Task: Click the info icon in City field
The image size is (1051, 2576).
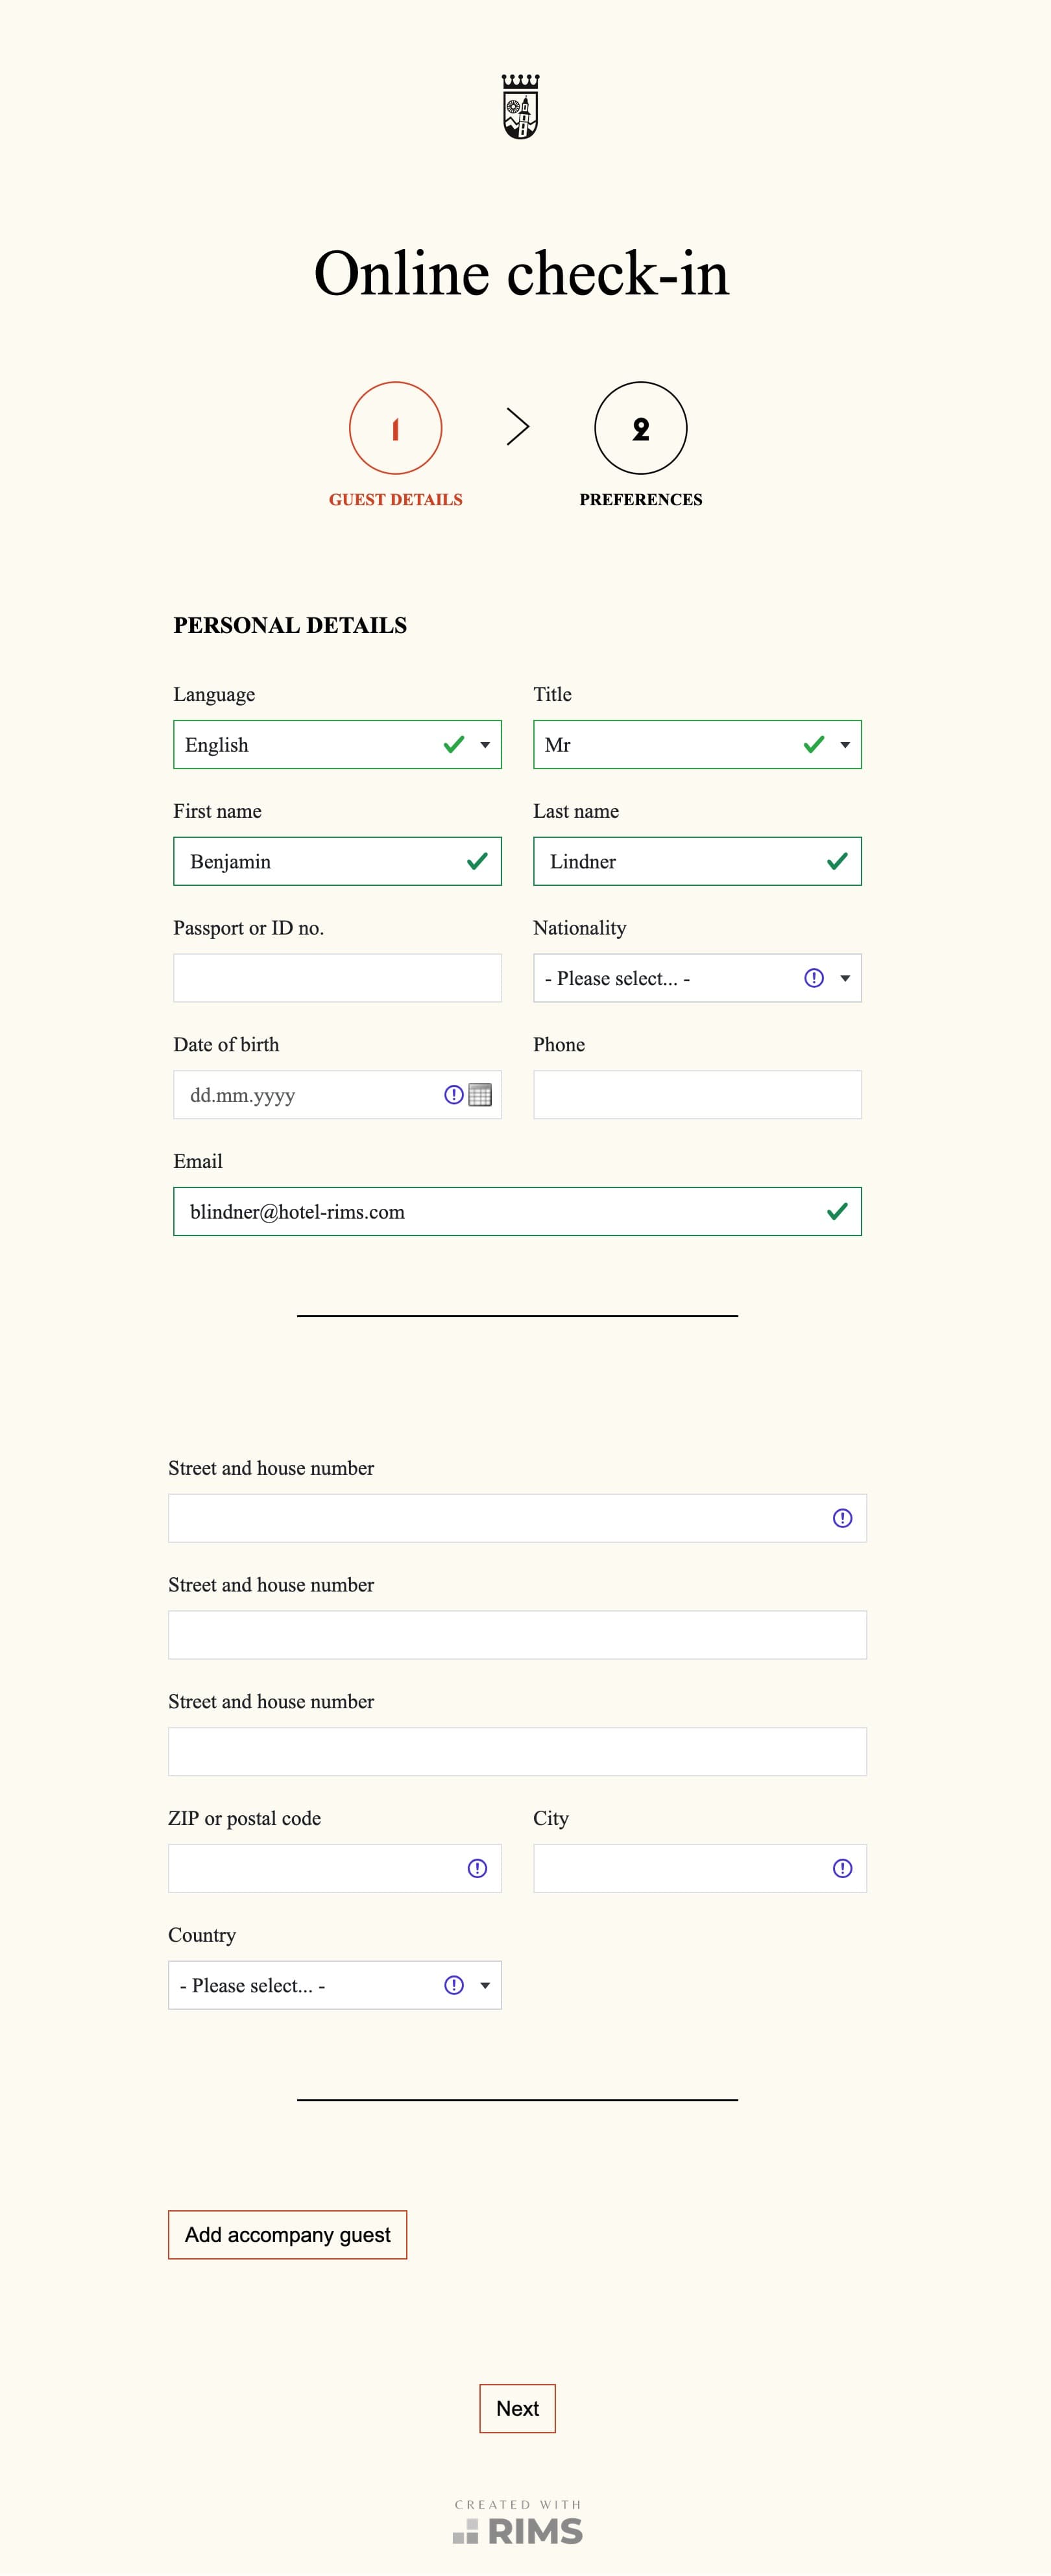Action: (x=842, y=1868)
